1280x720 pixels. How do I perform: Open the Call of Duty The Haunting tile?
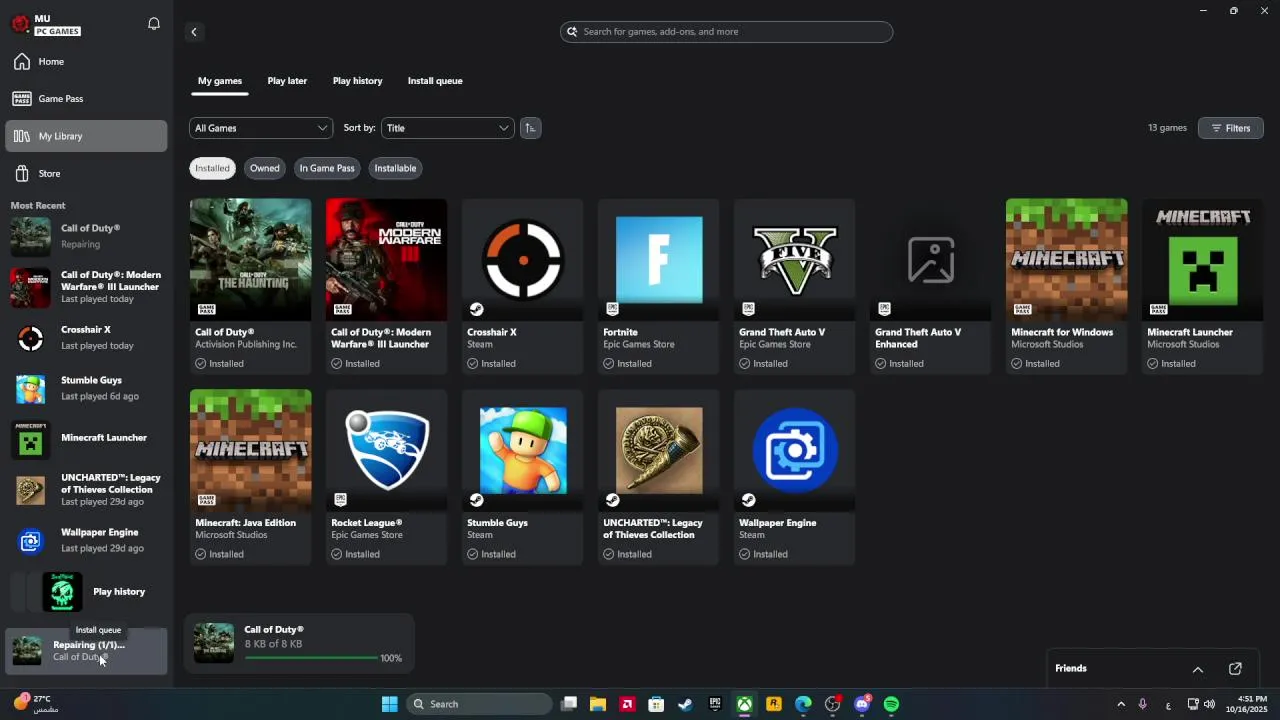click(251, 286)
